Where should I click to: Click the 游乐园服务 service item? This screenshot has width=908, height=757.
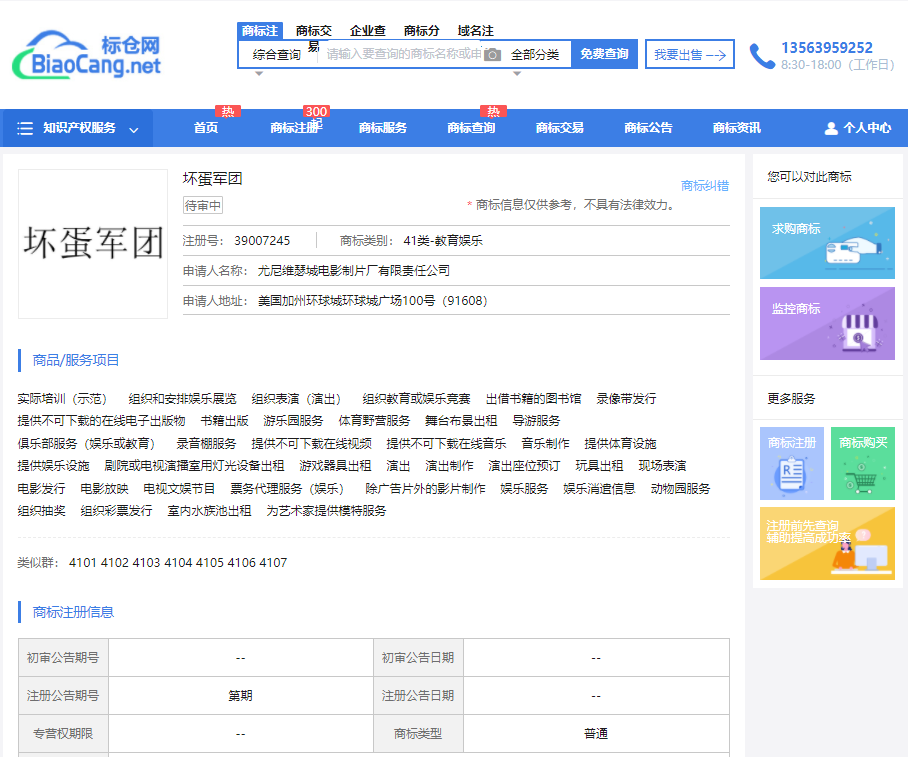(293, 421)
